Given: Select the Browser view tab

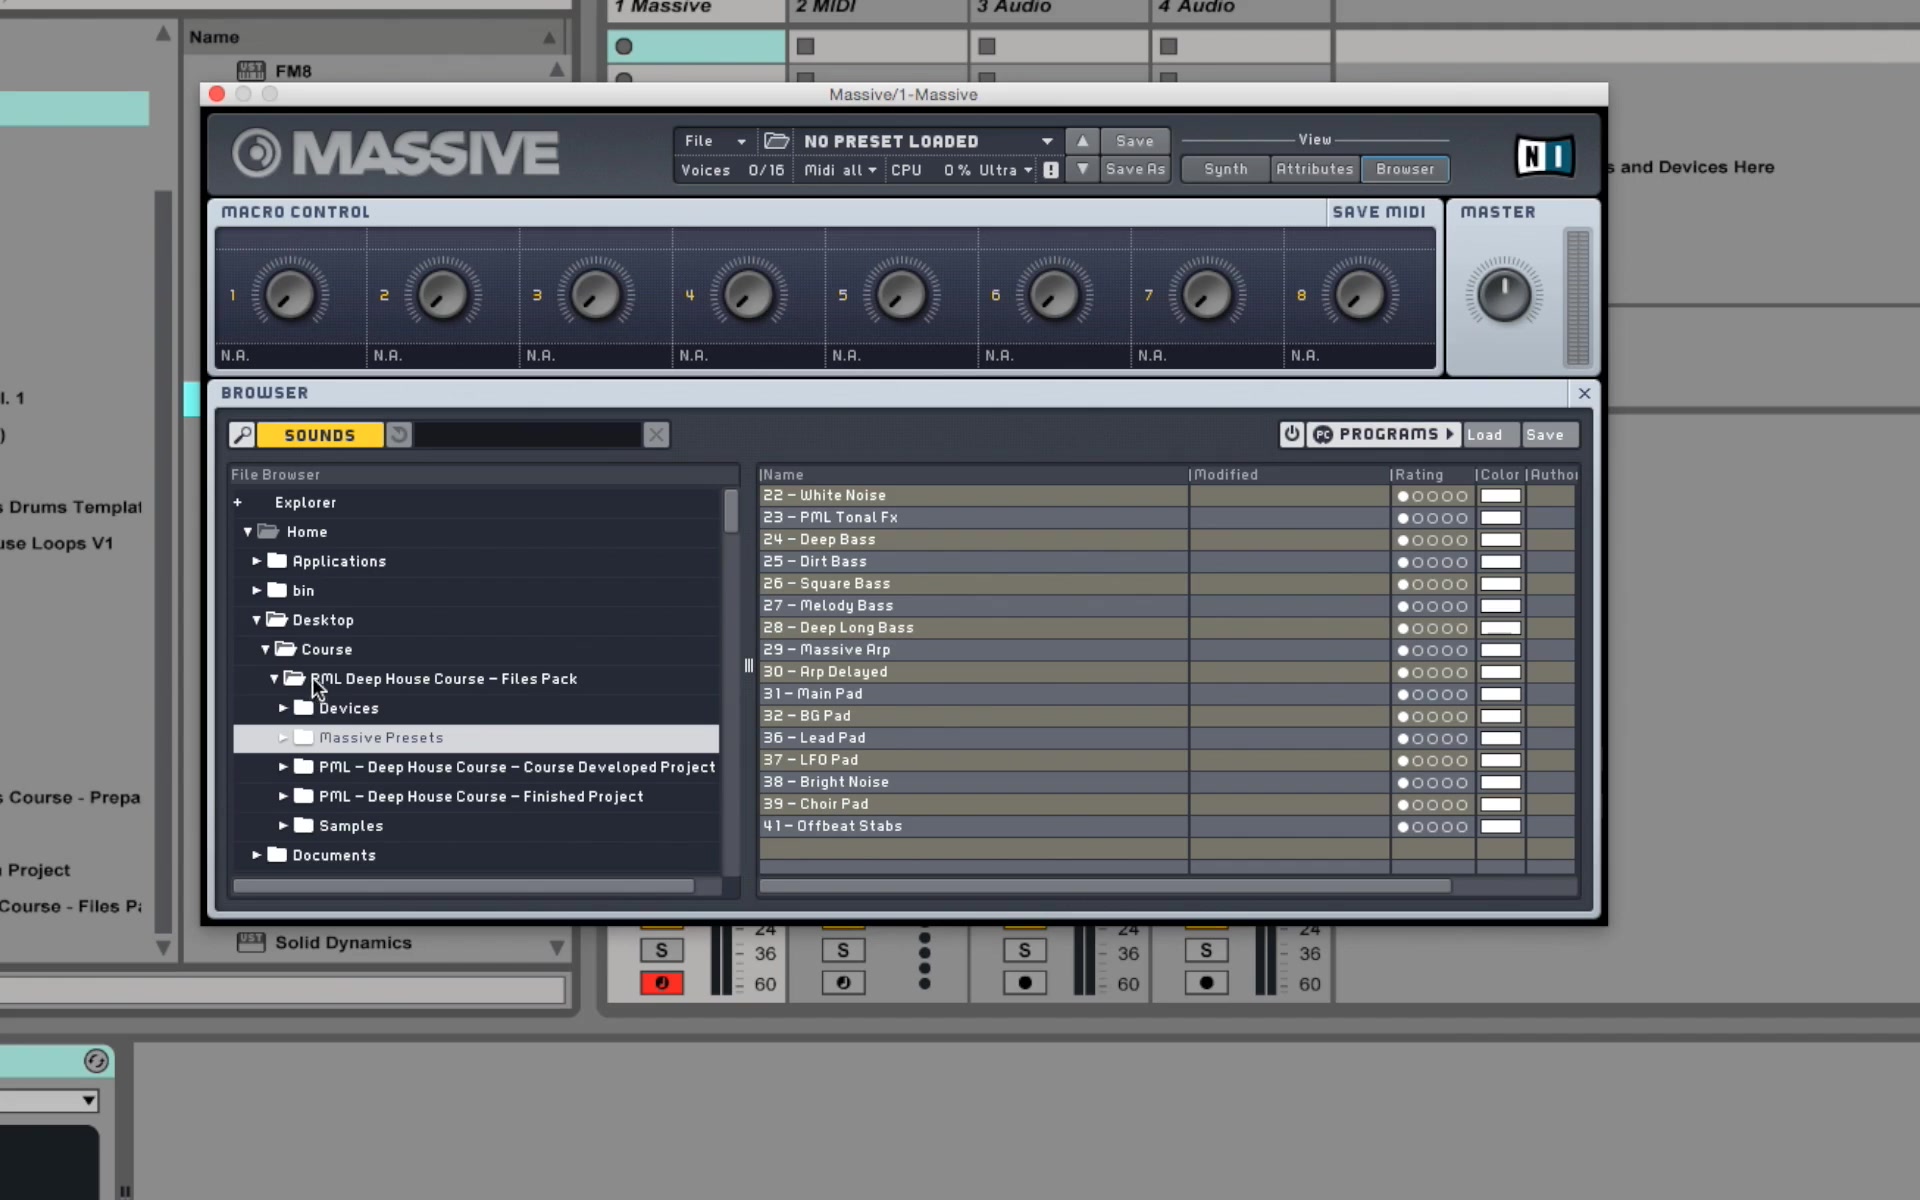Looking at the screenshot, I should (1405, 169).
